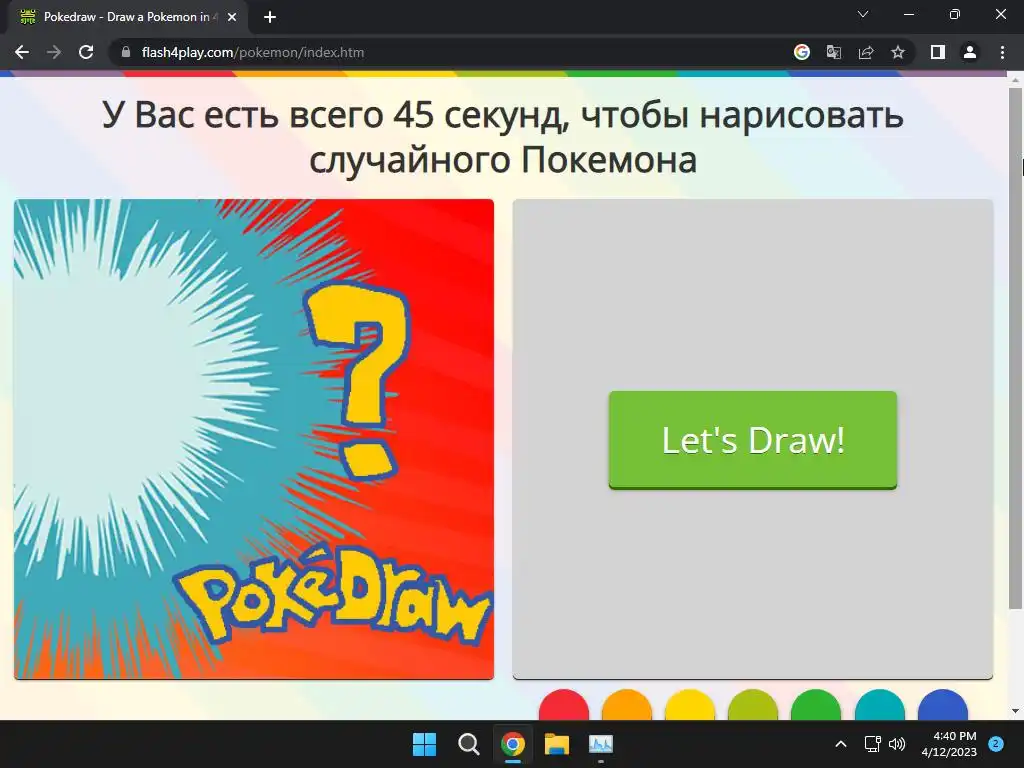This screenshot has width=1024, height=768.
Task: Select the yellow color swatch
Action: pos(690,705)
